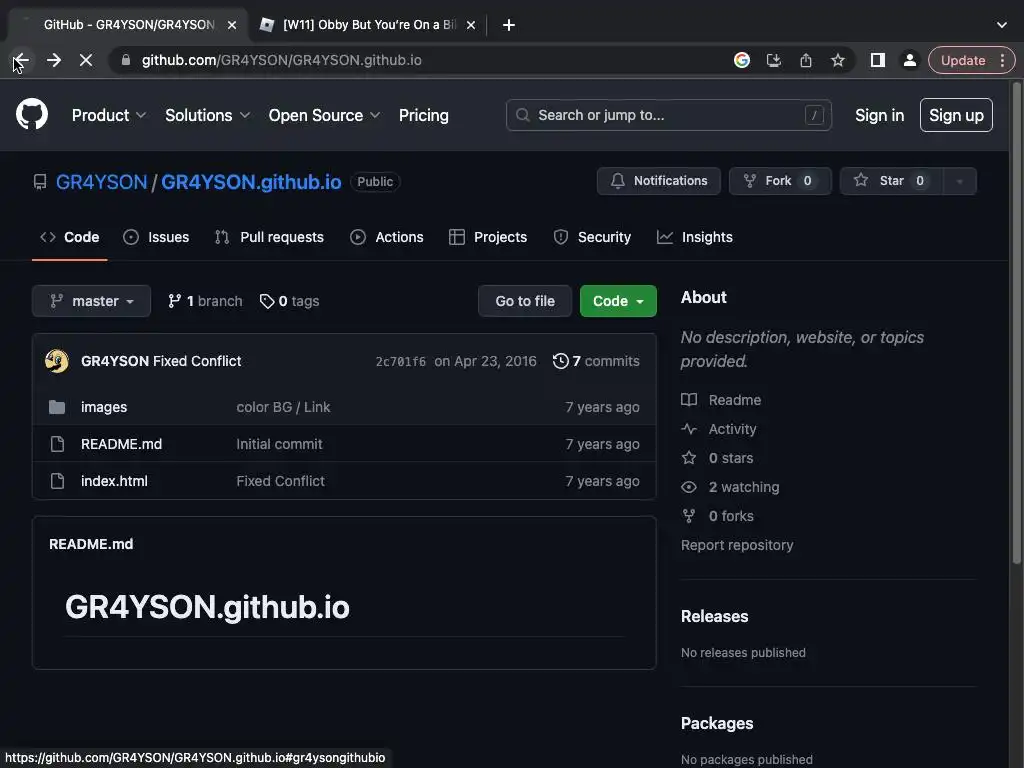Open the Insights tab
1024x768 pixels.
click(x=695, y=237)
